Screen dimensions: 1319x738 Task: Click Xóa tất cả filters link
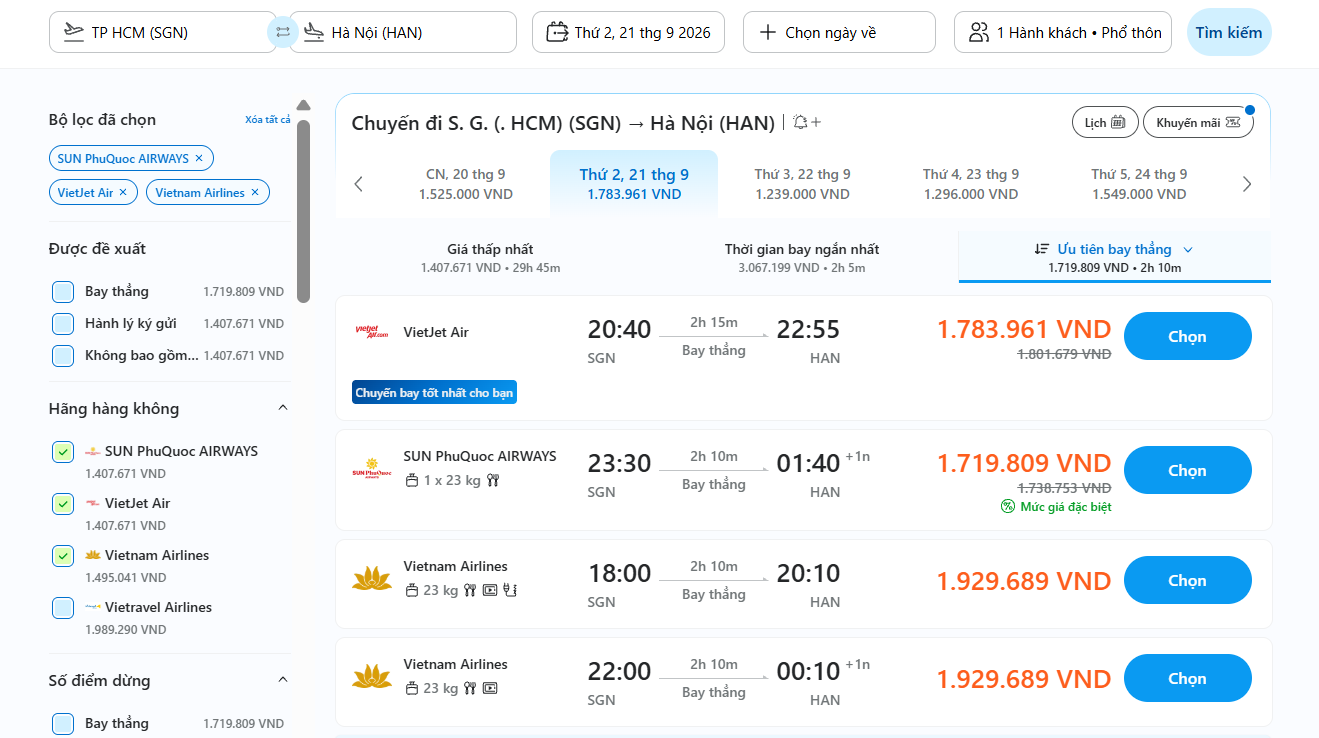coord(267,120)
